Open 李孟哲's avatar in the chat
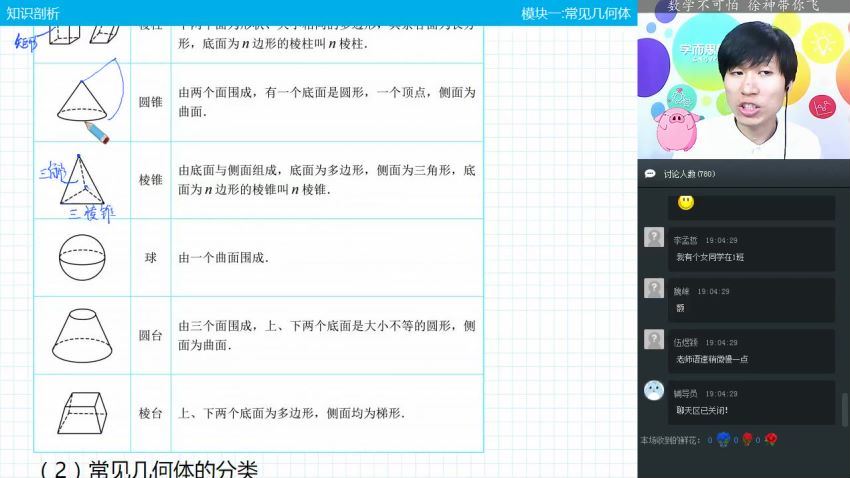 pyautogui.click(x=654, y=237)
